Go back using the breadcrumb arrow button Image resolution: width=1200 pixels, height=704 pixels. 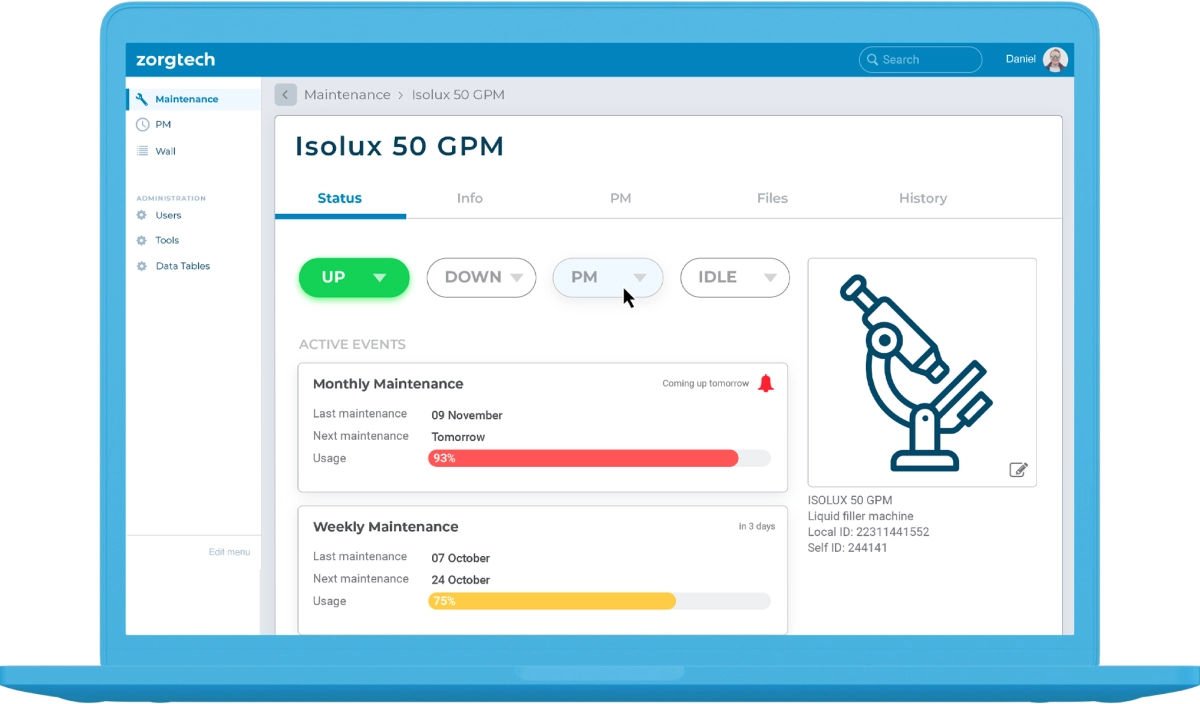coord(286,95)
